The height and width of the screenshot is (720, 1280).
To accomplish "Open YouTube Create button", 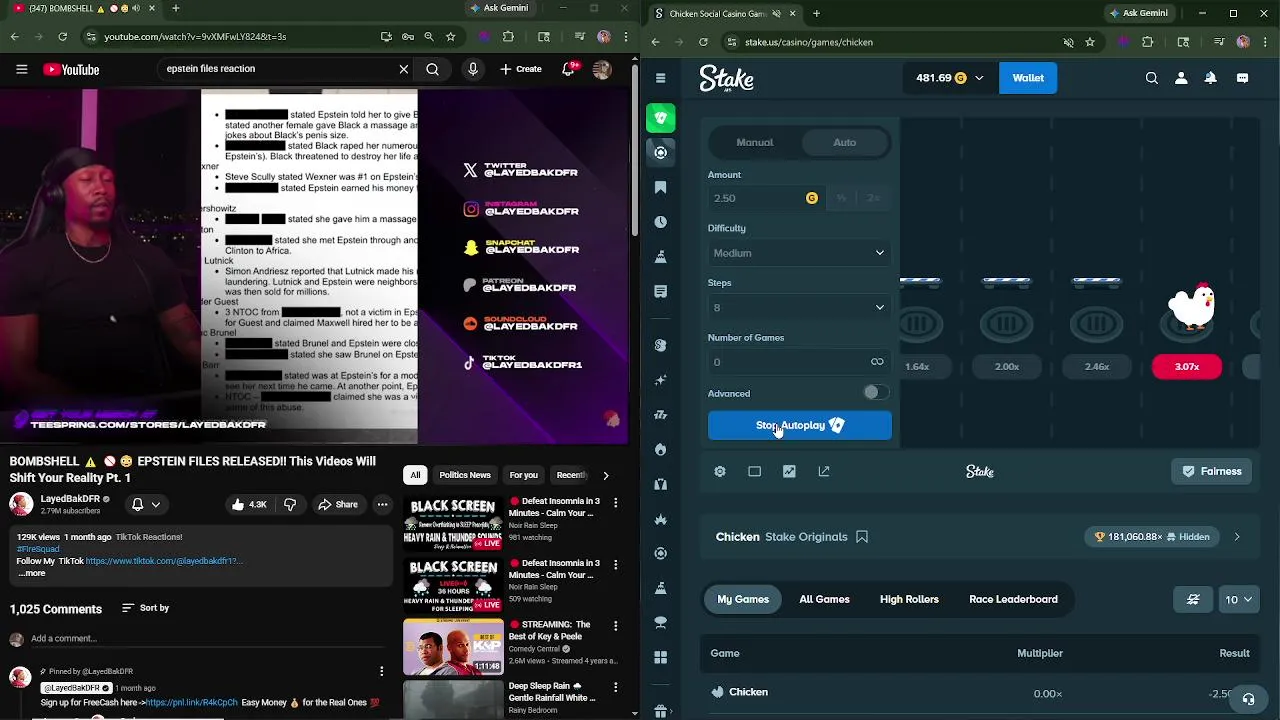I will (x=521, y=69).
